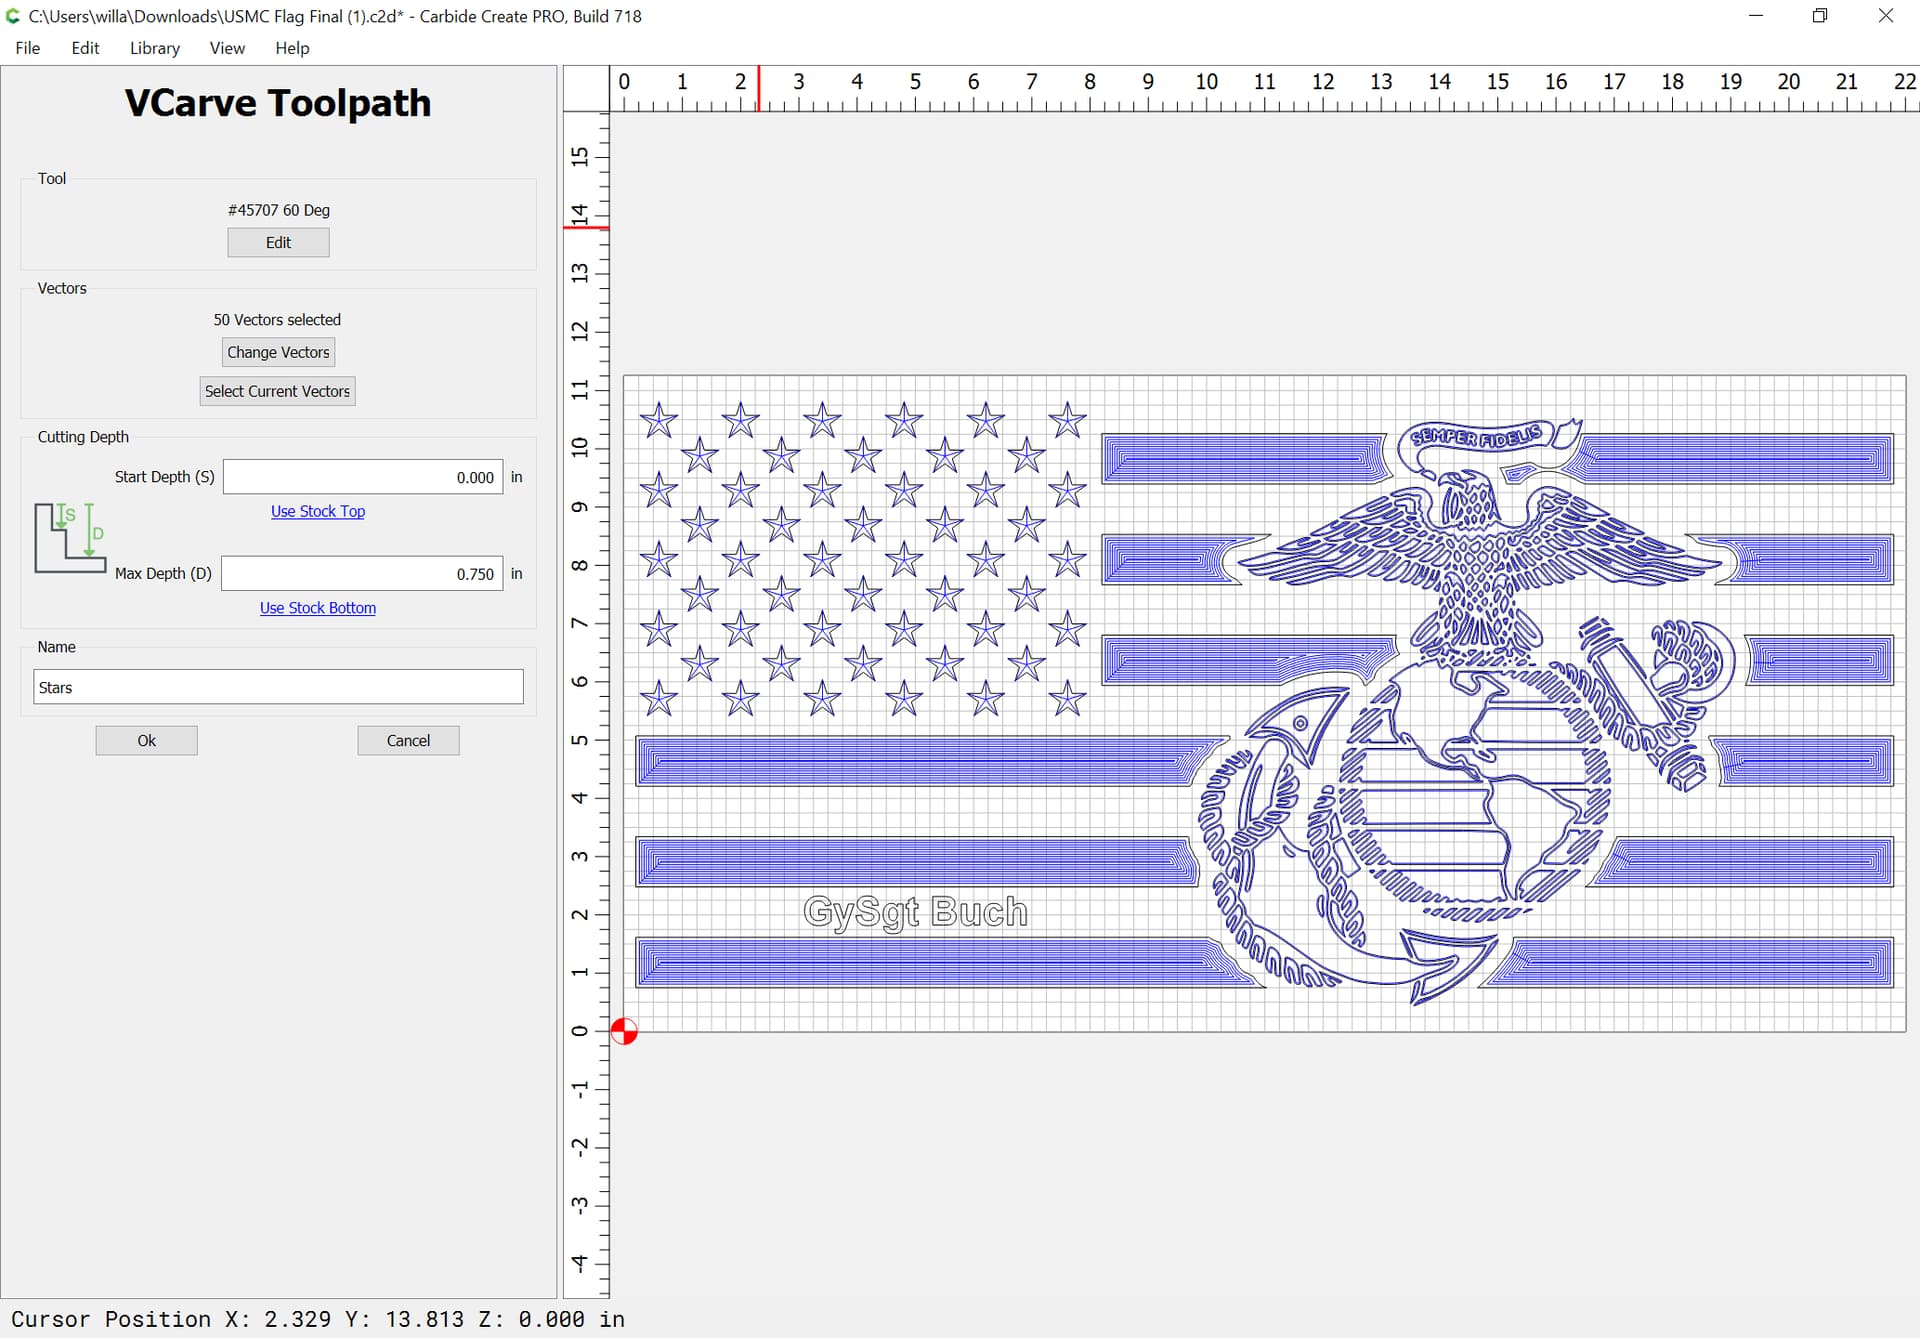
Task: Click the Start Depth input field
Action: point(362,477)
